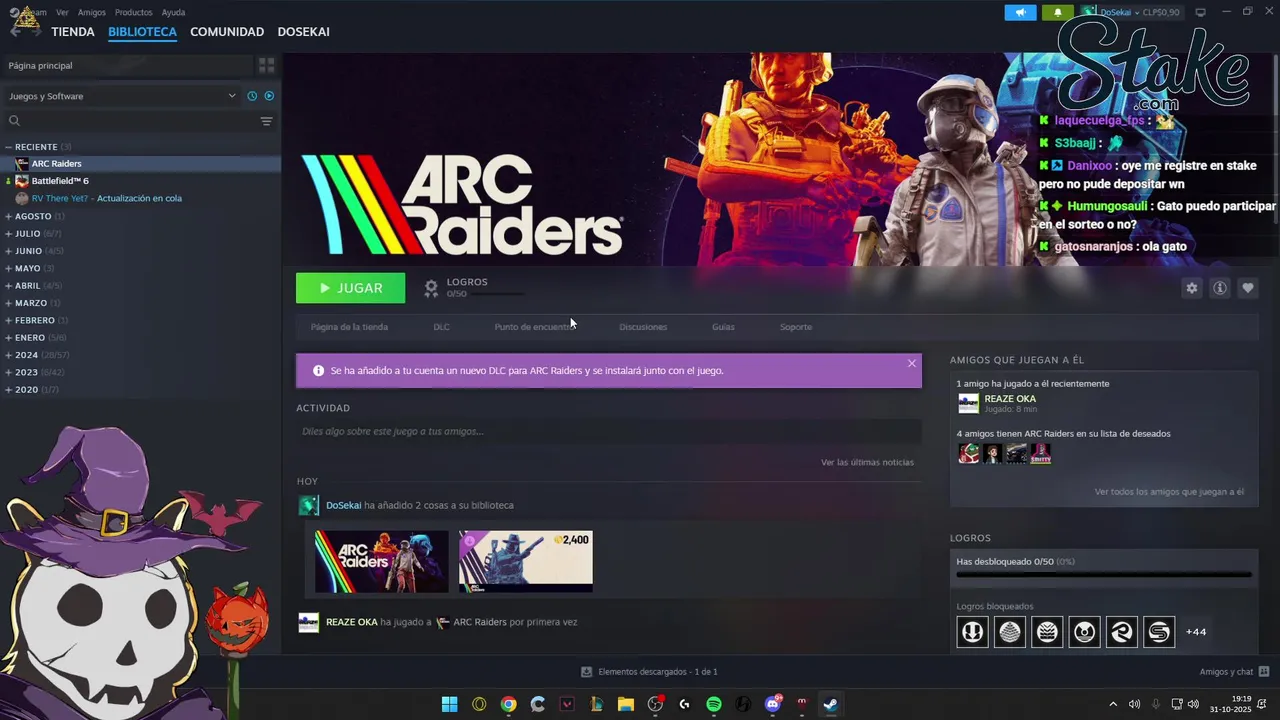Open the Ver menu

[62, 12]
